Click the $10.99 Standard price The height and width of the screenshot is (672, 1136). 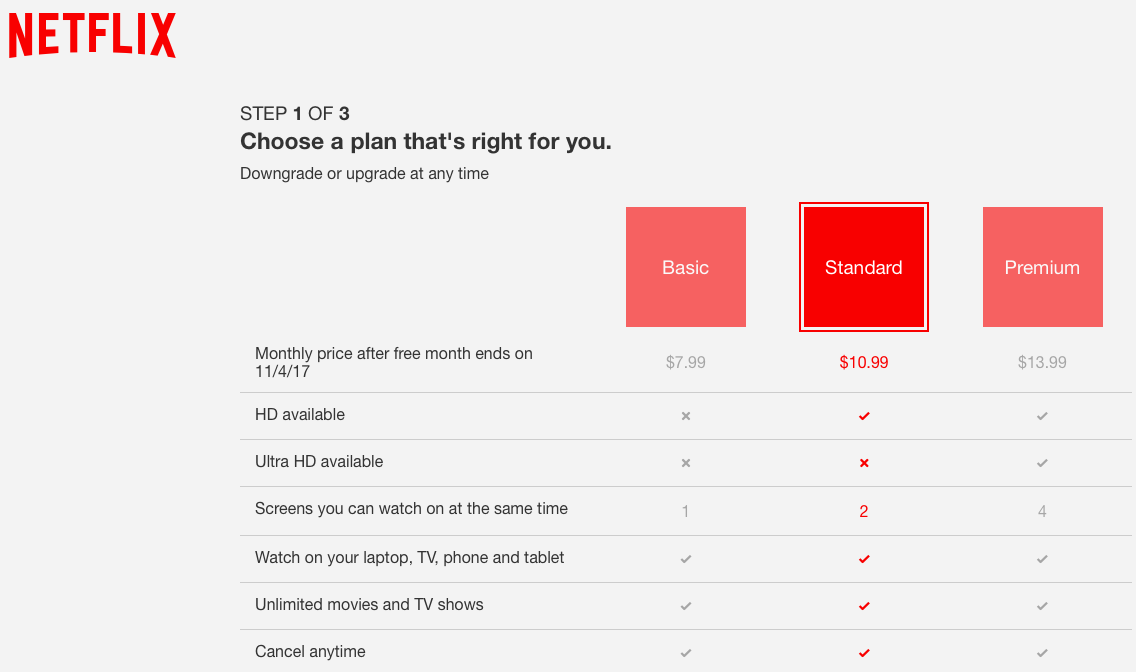[x=863, y=362]
